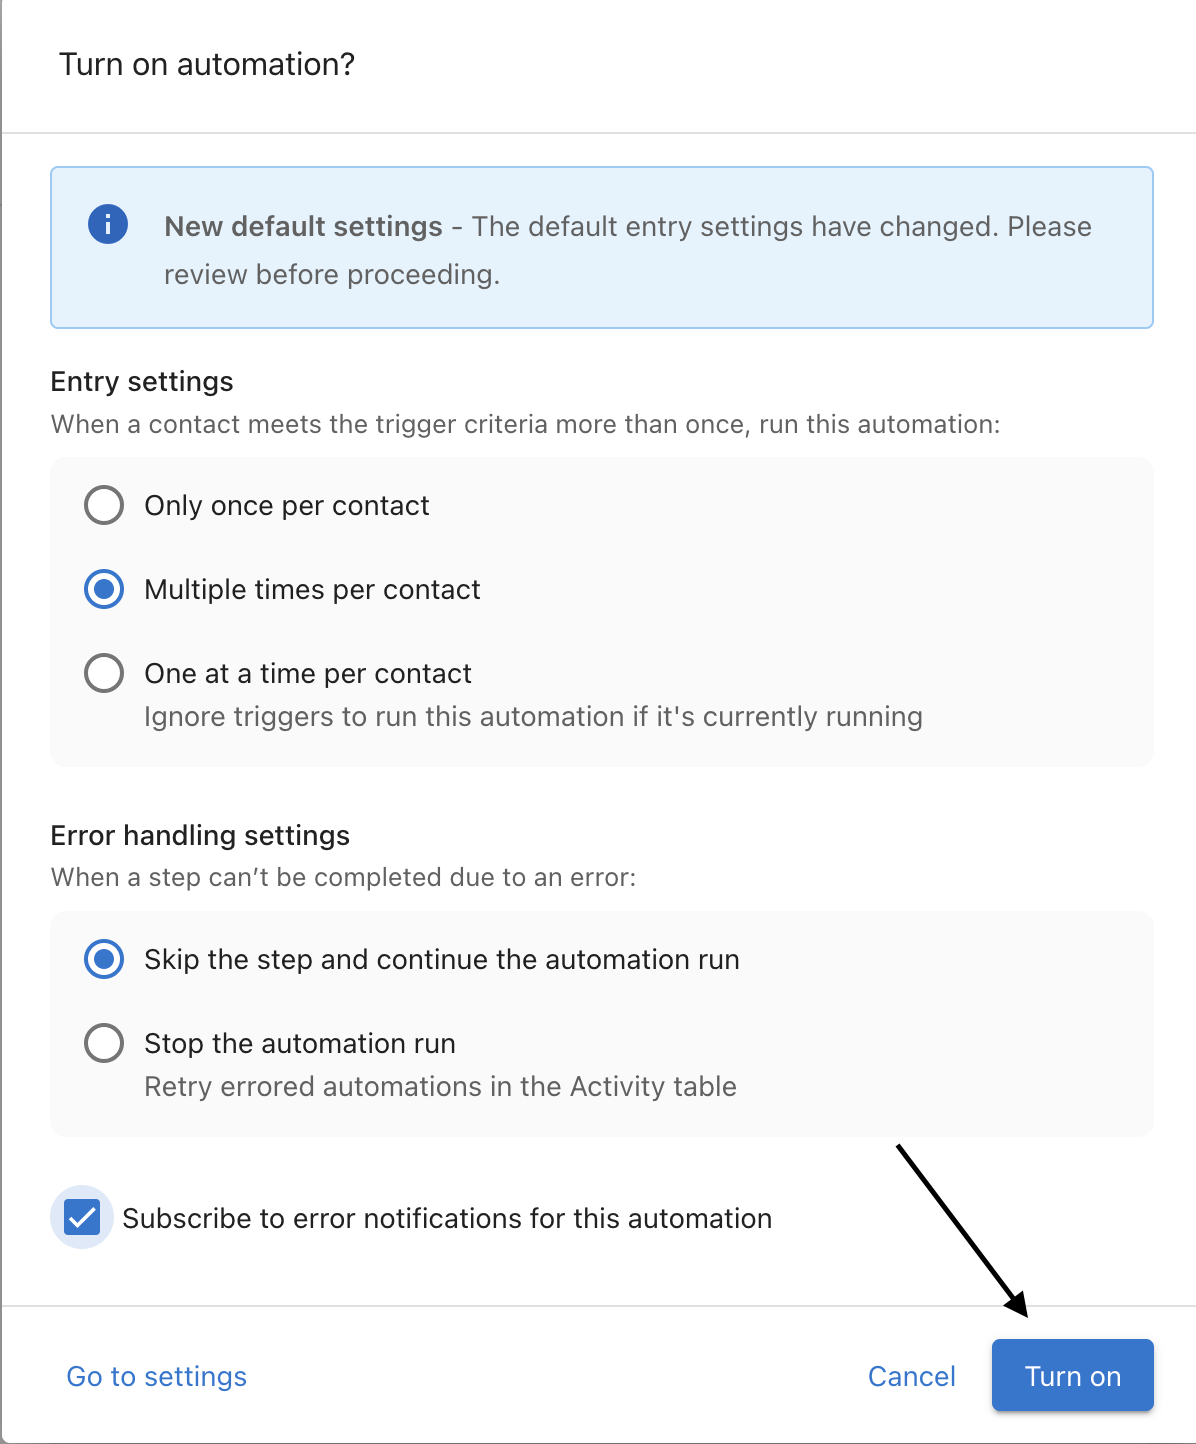The image size is (1196, 1444).
Task: Click the "New default settings" banner text
Action: [303, 227]
